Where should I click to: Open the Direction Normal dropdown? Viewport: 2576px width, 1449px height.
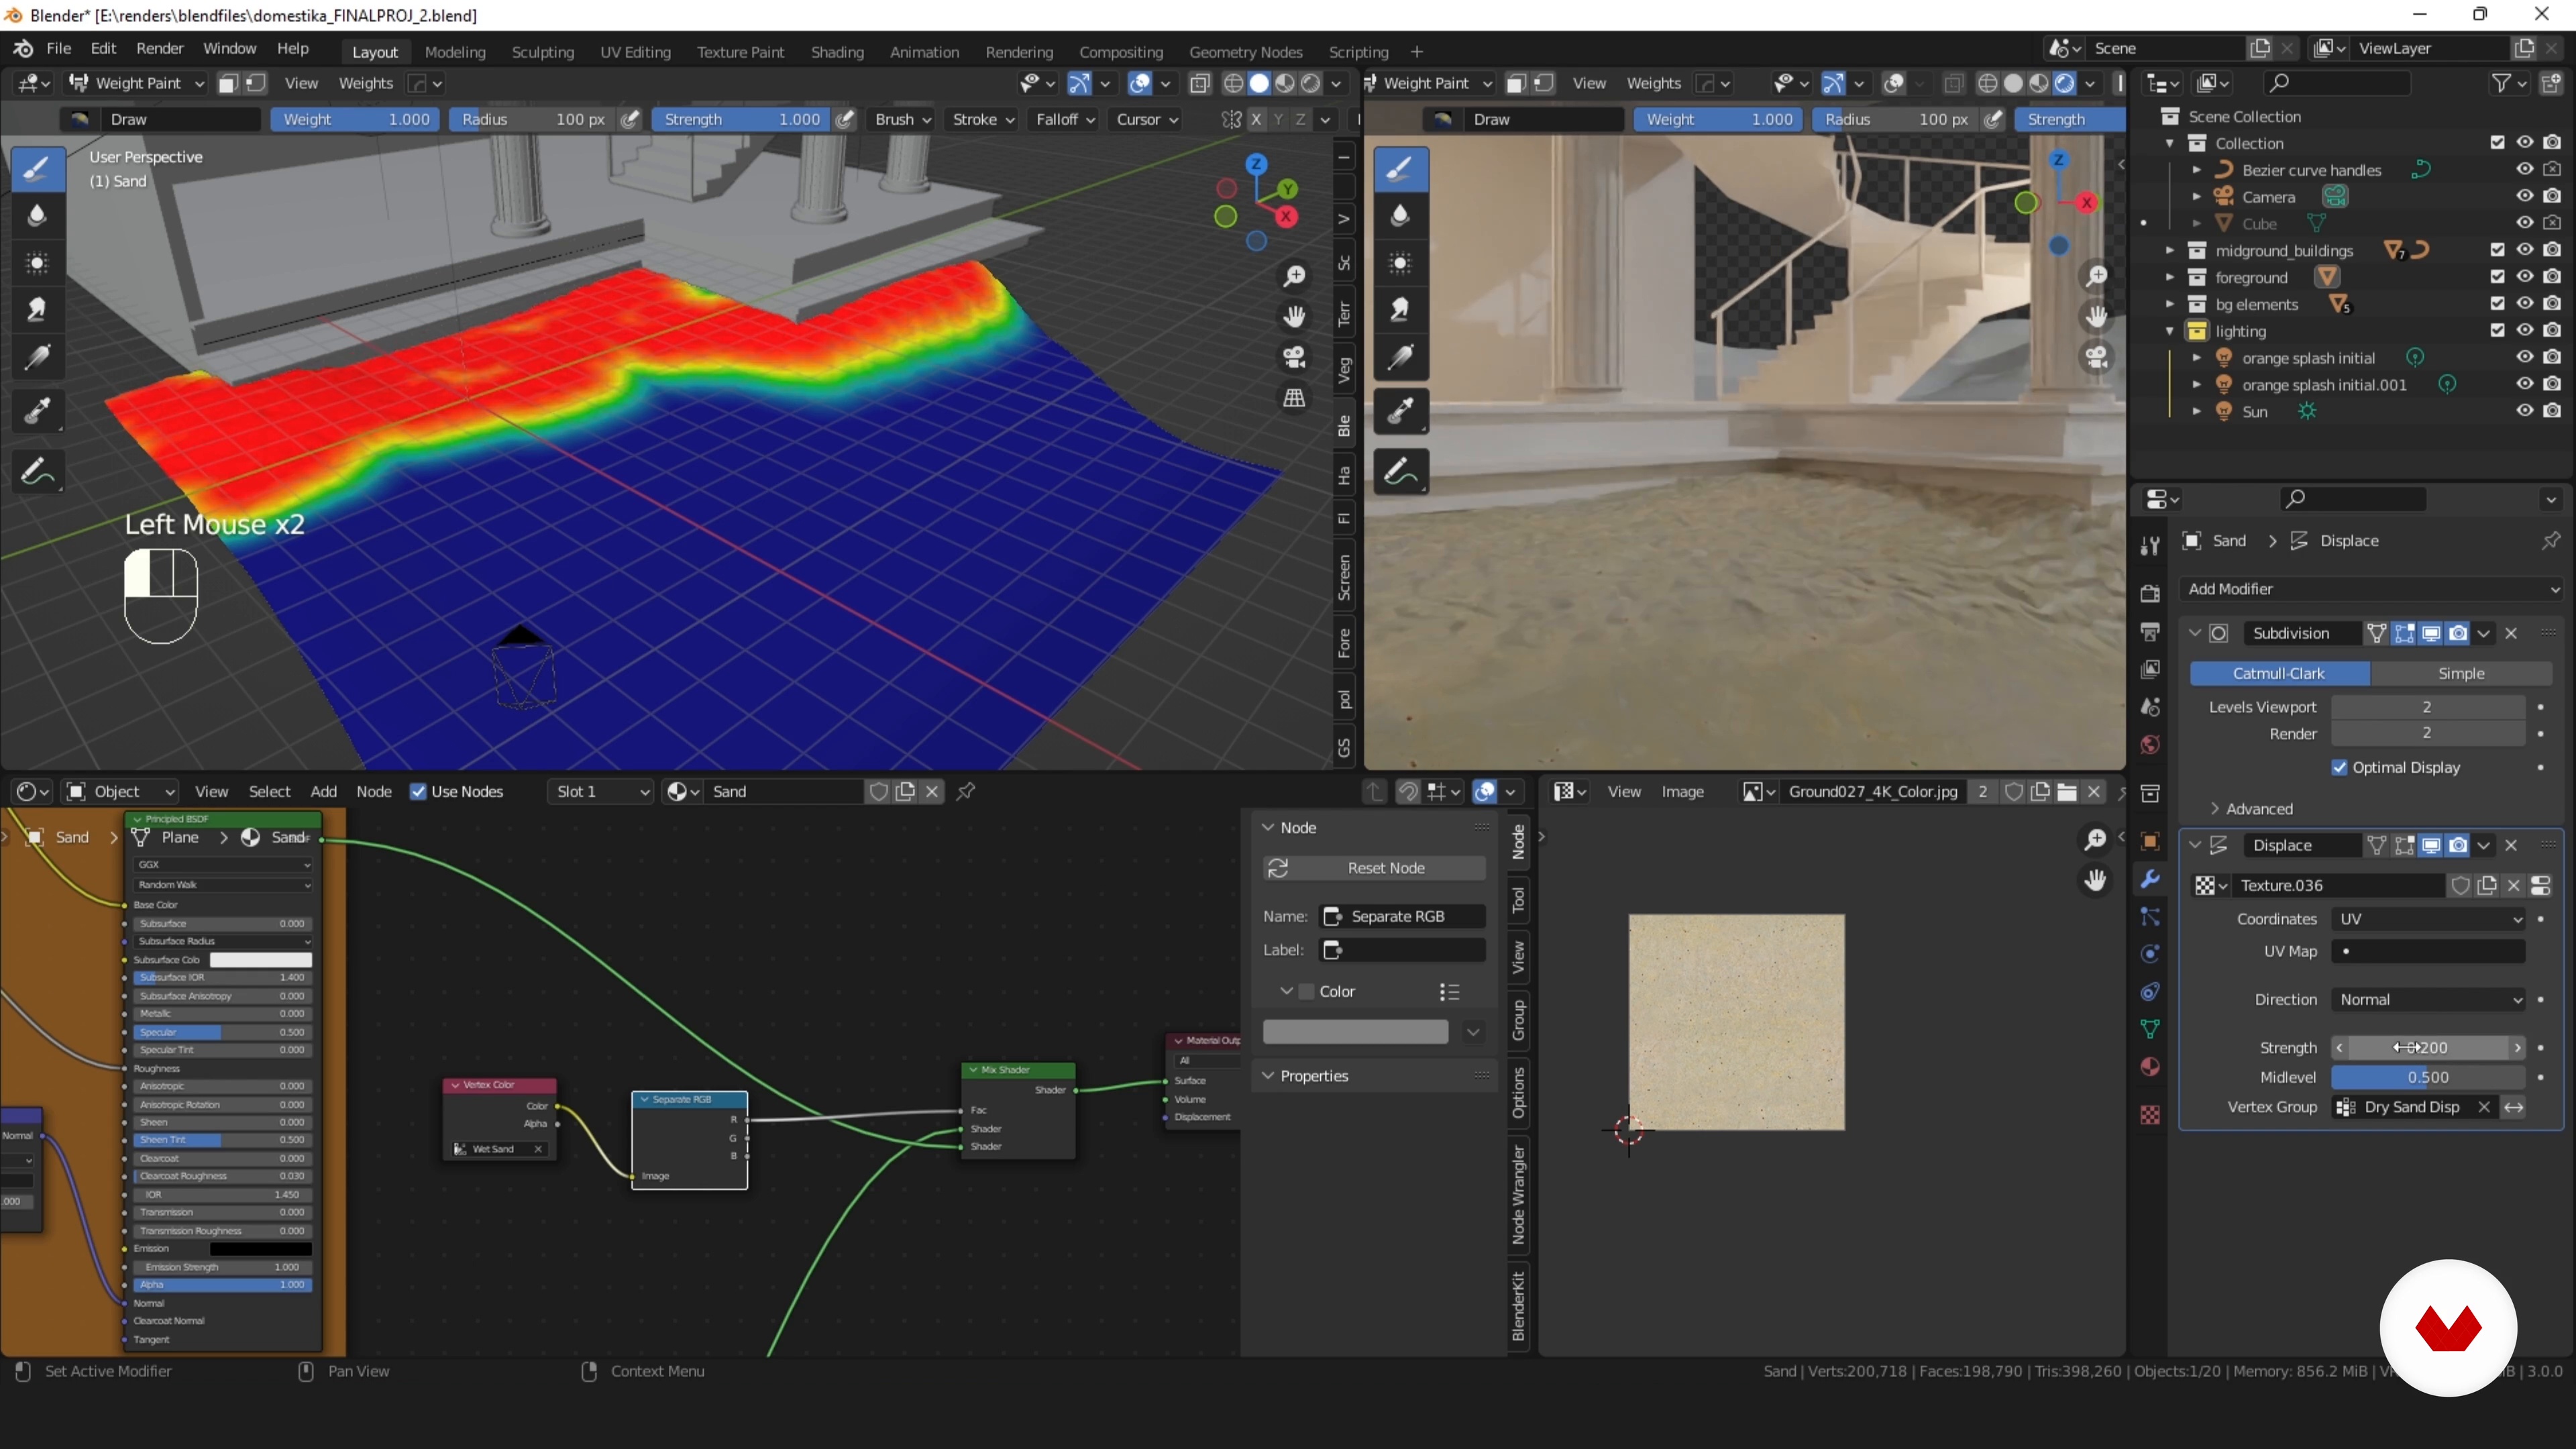[x=2429, y=1000]
